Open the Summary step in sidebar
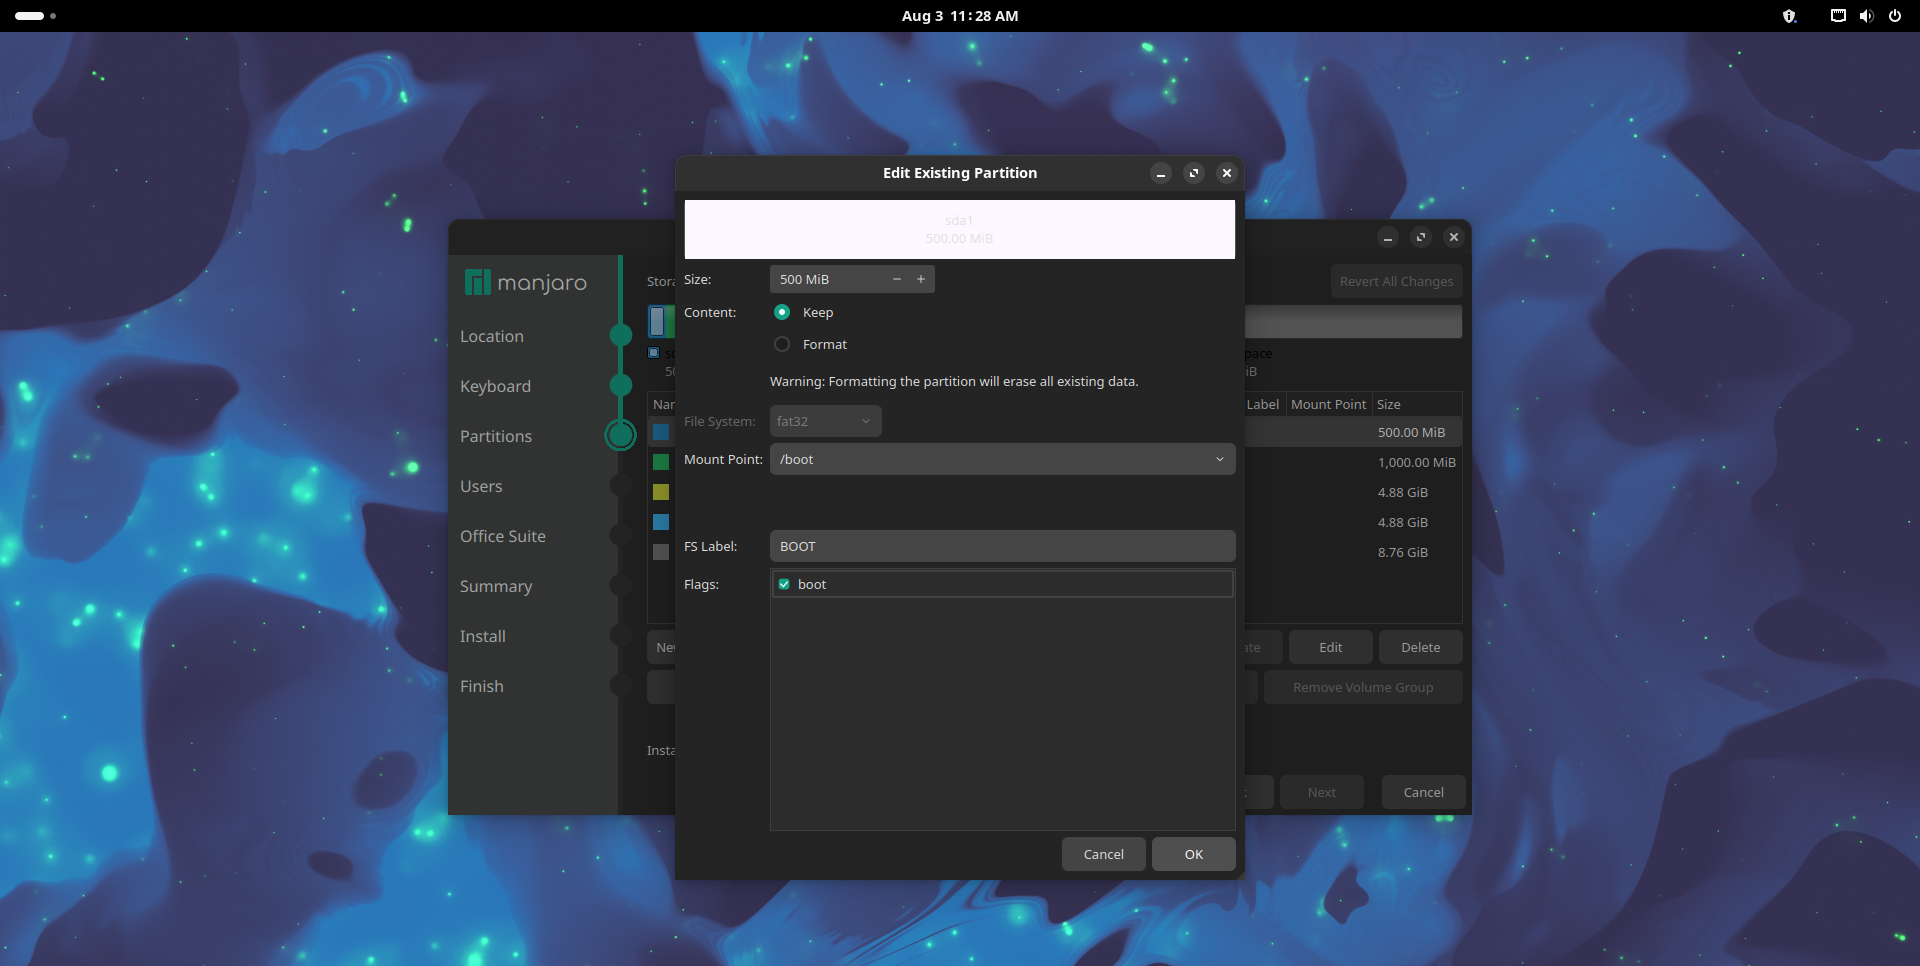Image resolution: width=1920 pixels, height=966 pixels. click(495, 586)
